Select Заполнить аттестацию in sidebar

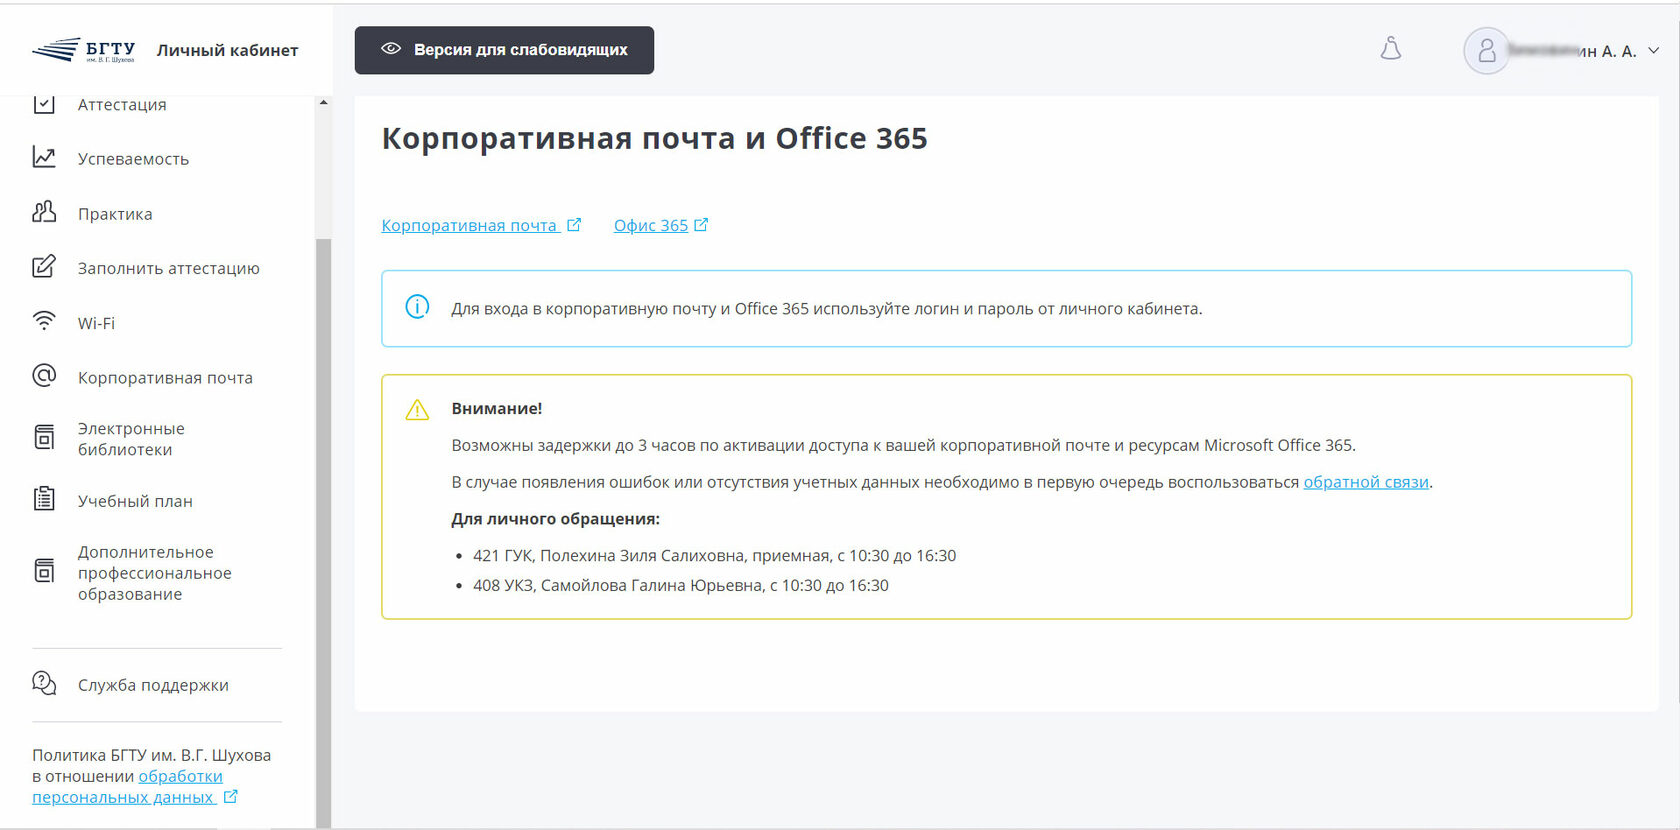click(x=169, y=268)
